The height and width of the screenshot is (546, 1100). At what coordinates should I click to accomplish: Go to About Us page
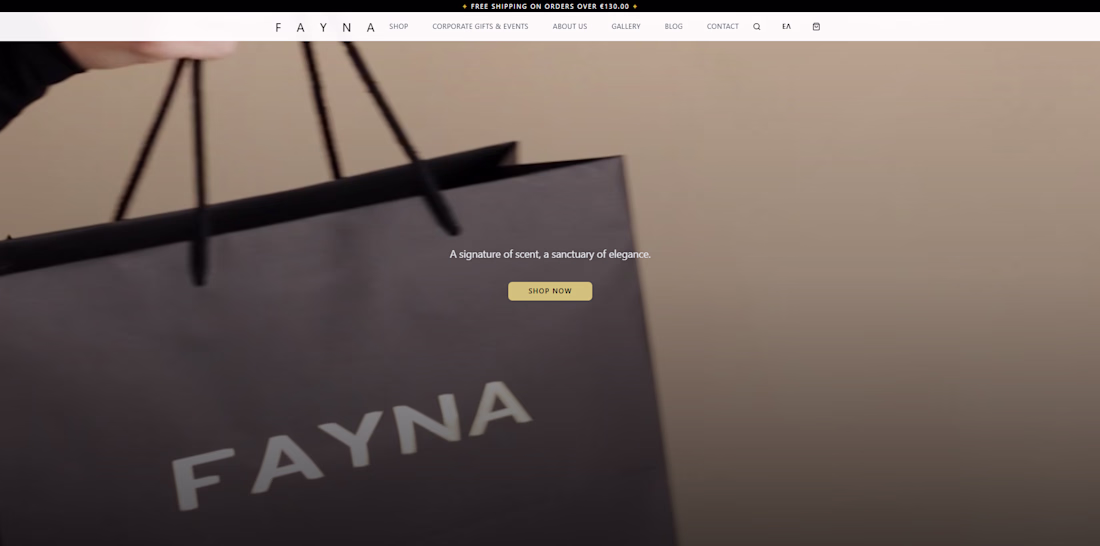coord(570,27)
